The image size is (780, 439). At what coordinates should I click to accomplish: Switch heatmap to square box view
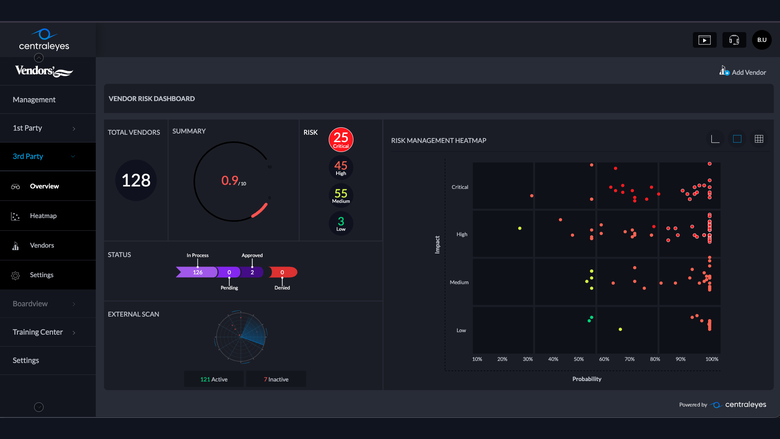(737, 139)
